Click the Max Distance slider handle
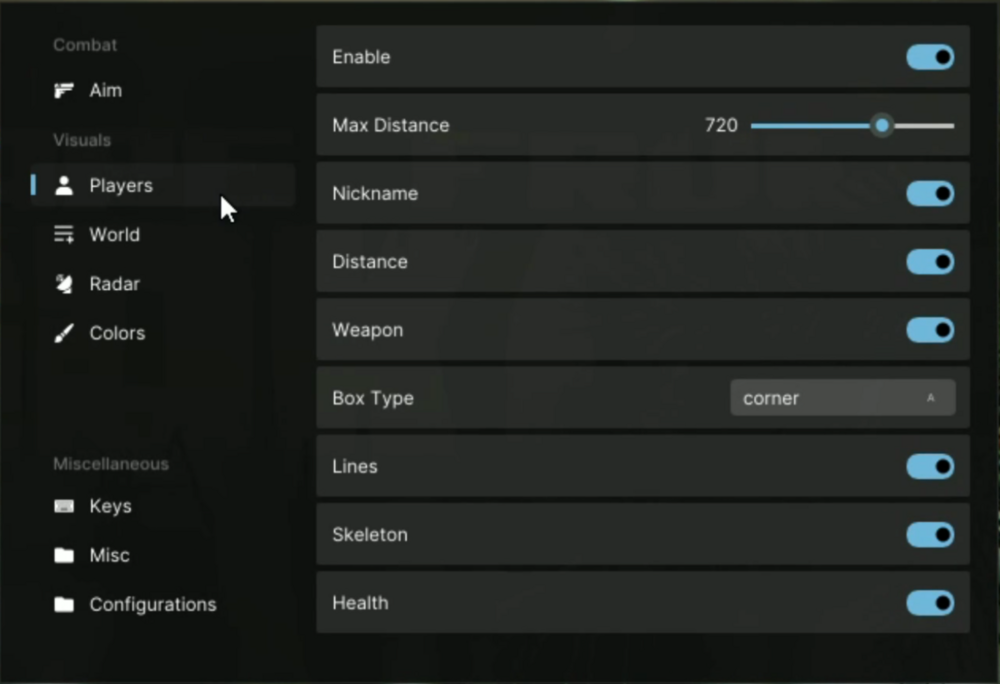The width and height of the screenshot is (1000, 684). coord(882,125)
